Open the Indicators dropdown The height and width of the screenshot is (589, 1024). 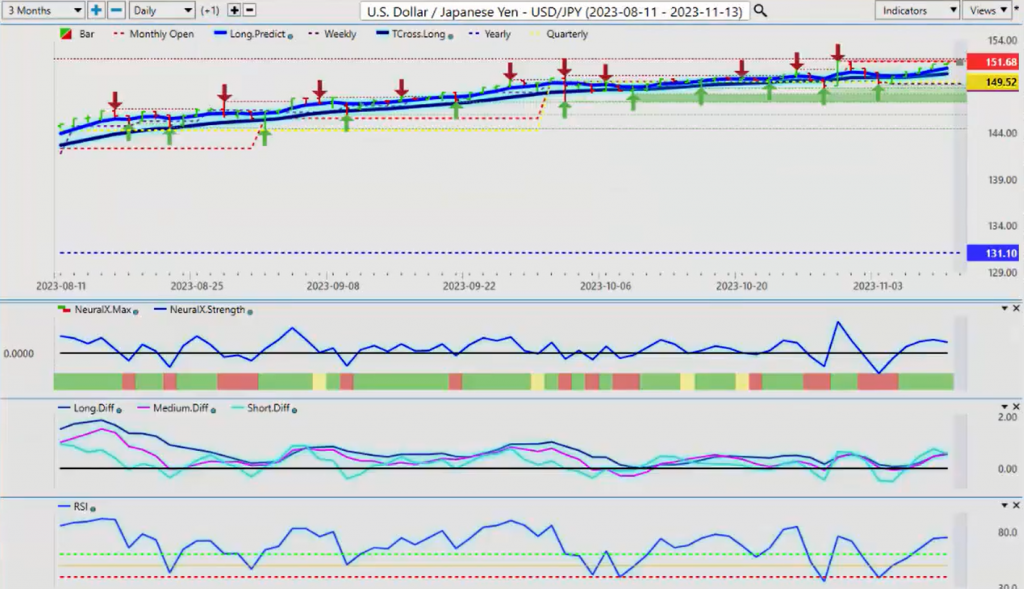(x=916, y=10)
